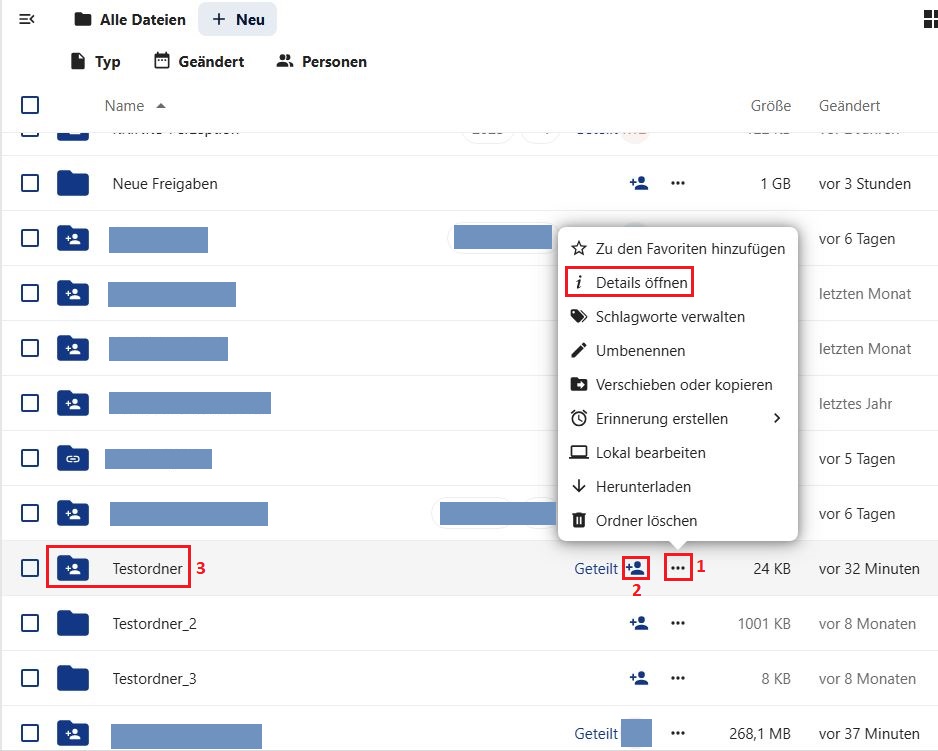
Task: Select the Testordner checkbox
Action: coord(30,568)
